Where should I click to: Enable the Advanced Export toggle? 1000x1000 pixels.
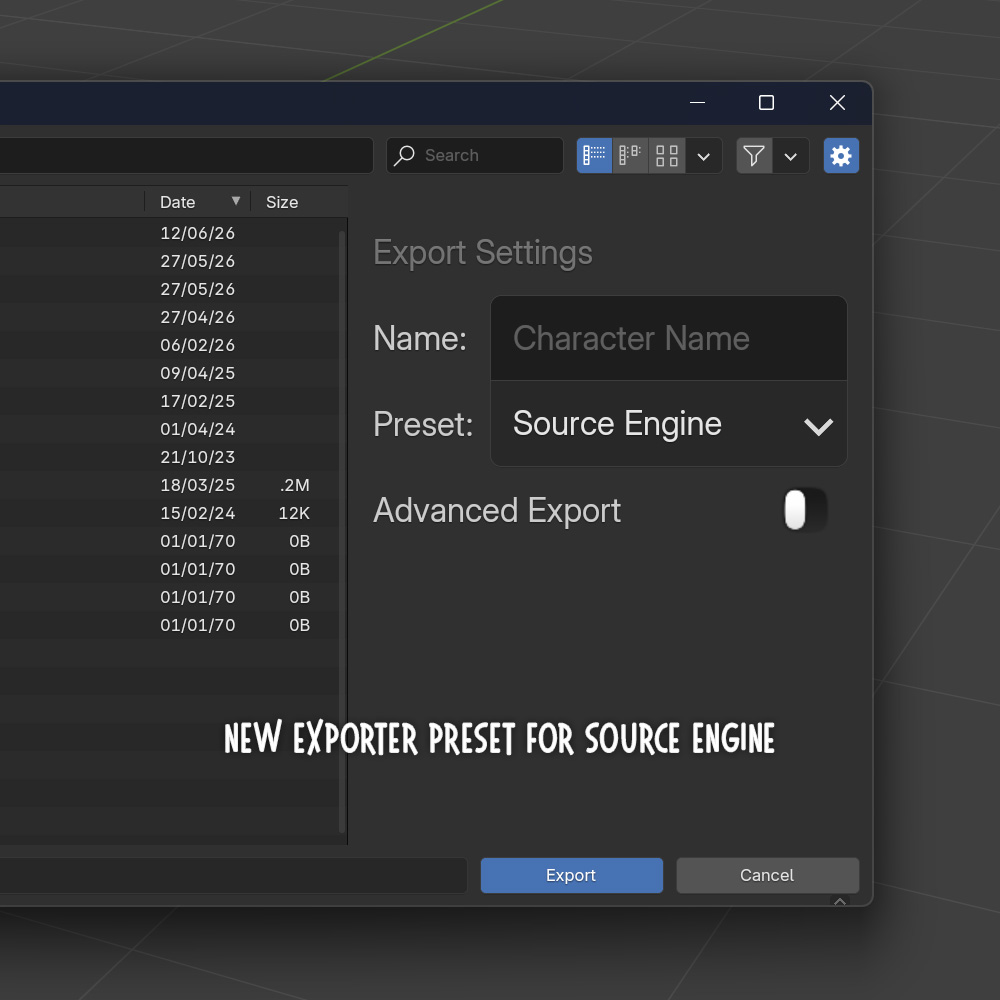pyautogui.click(x=805, y=510)
